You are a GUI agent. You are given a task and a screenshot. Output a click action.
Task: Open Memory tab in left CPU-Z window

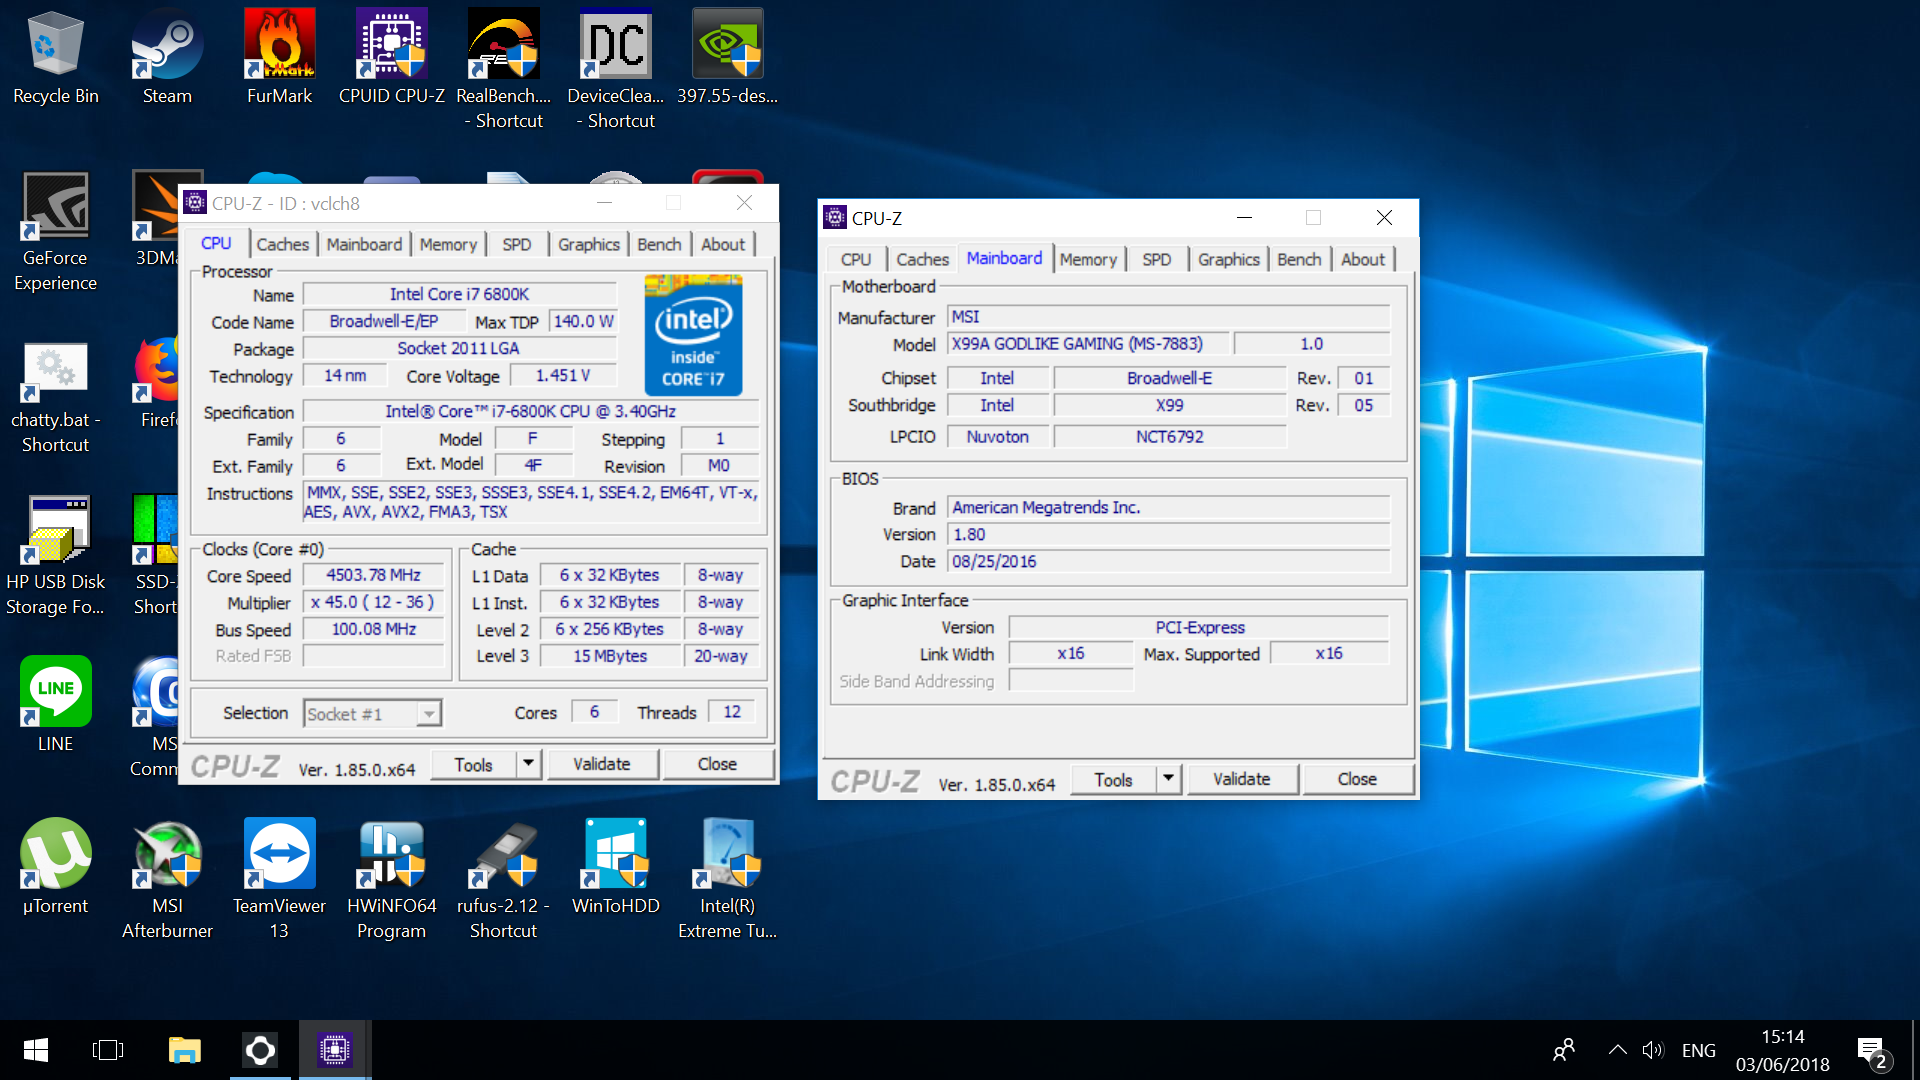click(448, 244)
